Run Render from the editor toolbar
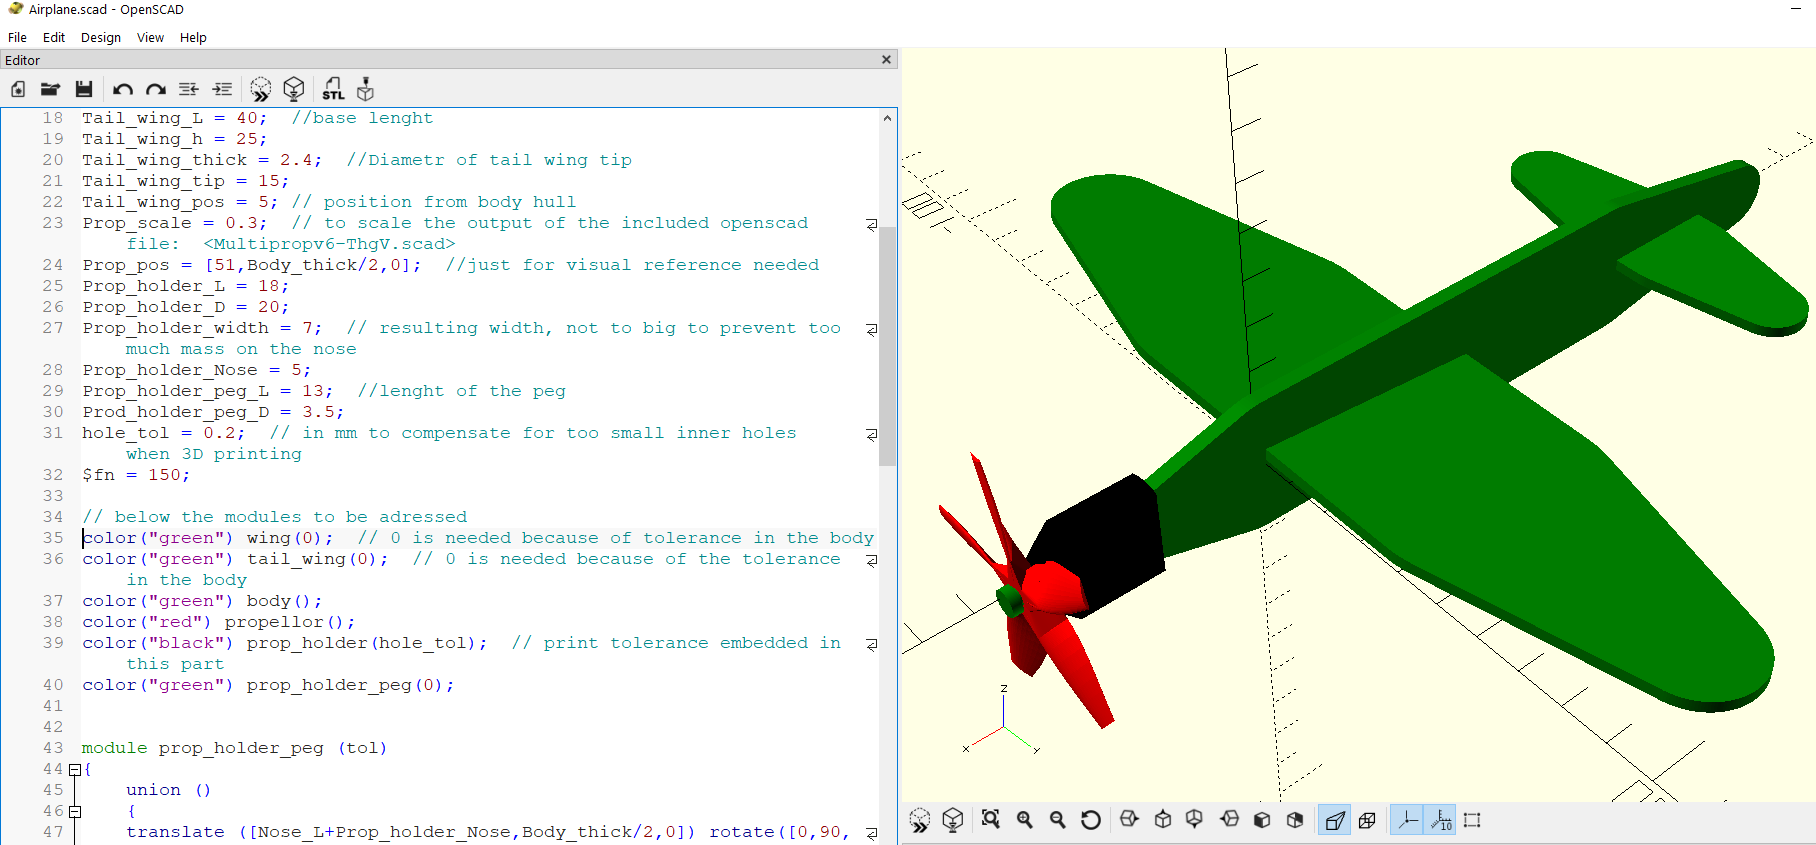Image resolution: width=1816 pixels, height=845 pixels. (x=294, y=89)
